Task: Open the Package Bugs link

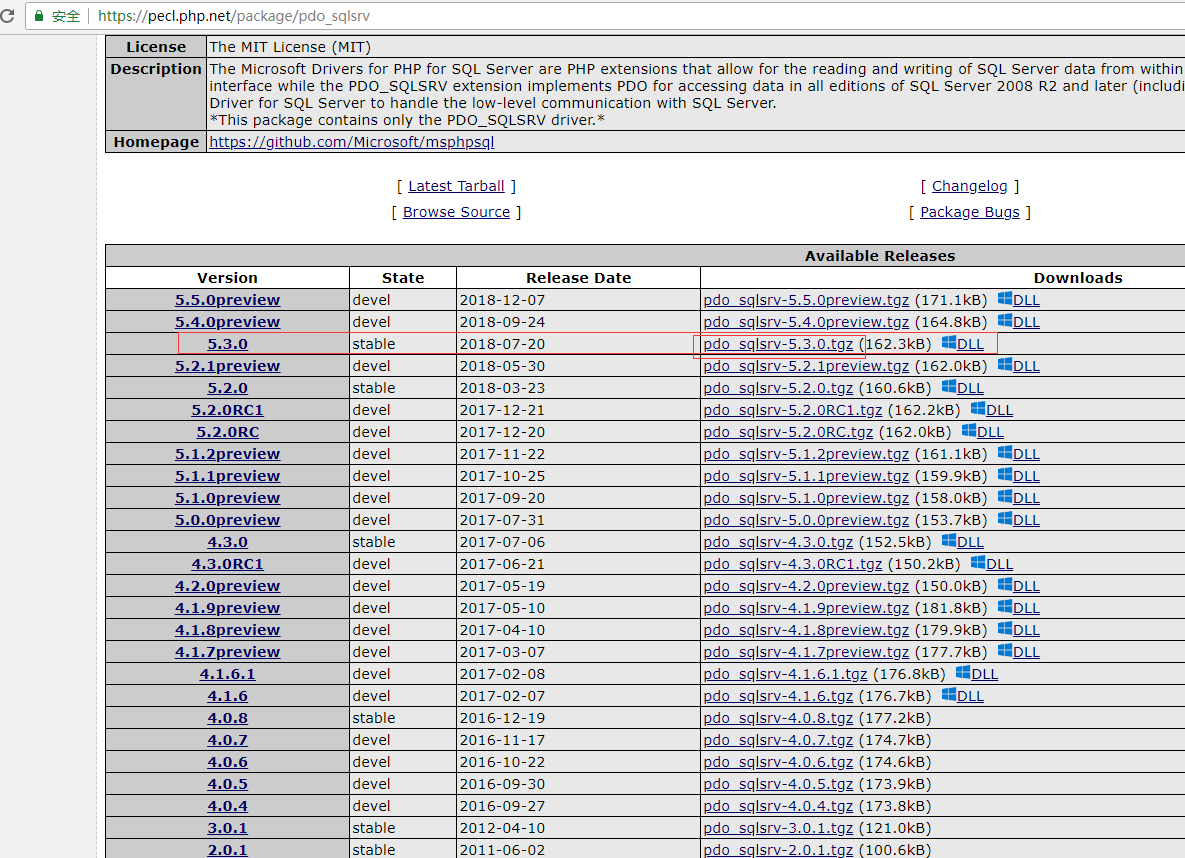Action: (x=969, y=212)
